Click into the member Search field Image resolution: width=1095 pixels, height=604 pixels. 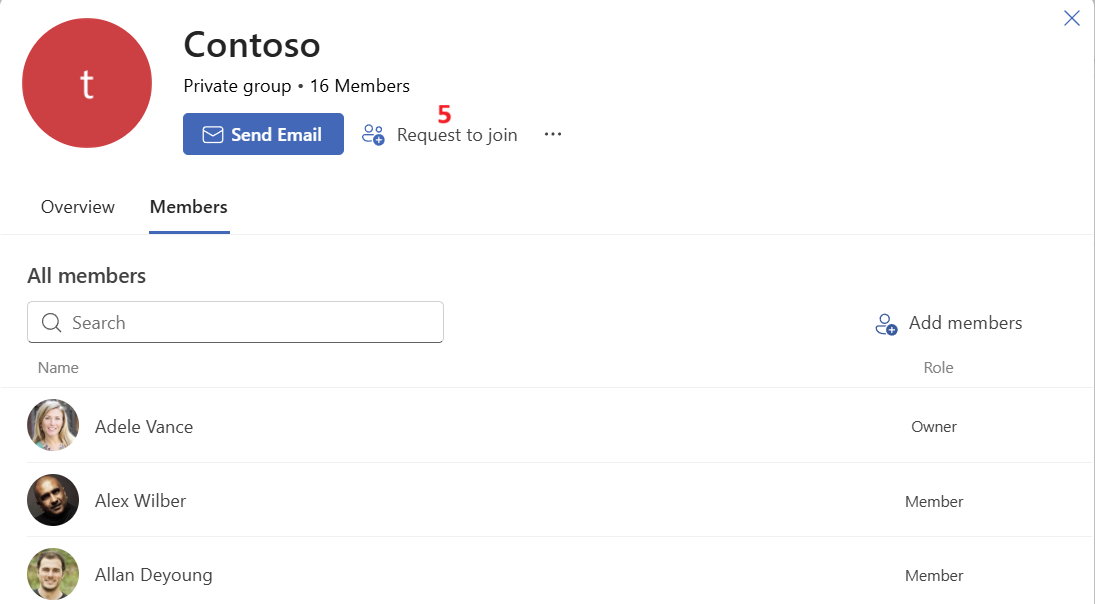tap(235, 322)
